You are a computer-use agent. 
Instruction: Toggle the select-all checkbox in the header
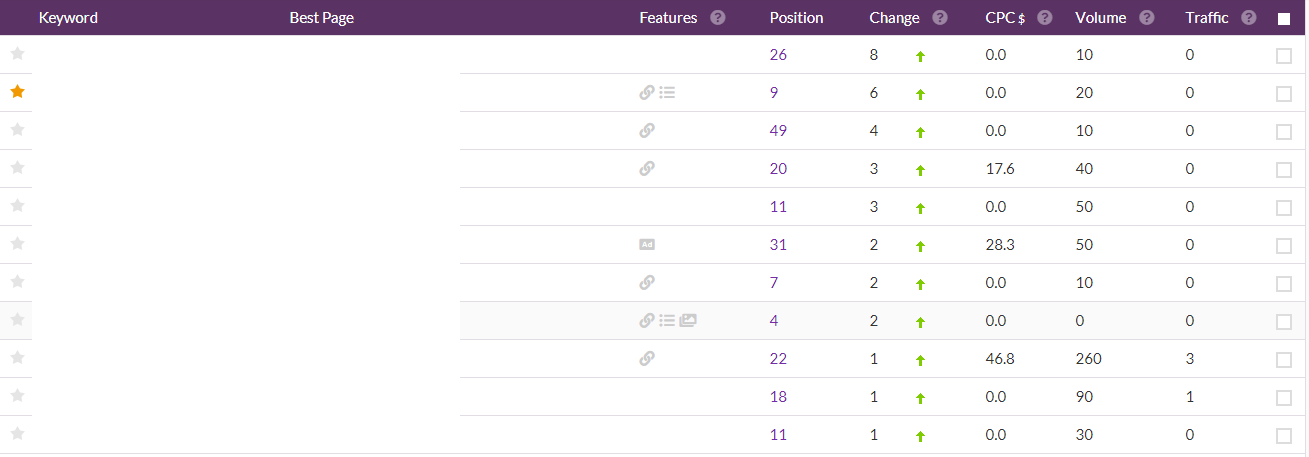[x=1284, y=19]
